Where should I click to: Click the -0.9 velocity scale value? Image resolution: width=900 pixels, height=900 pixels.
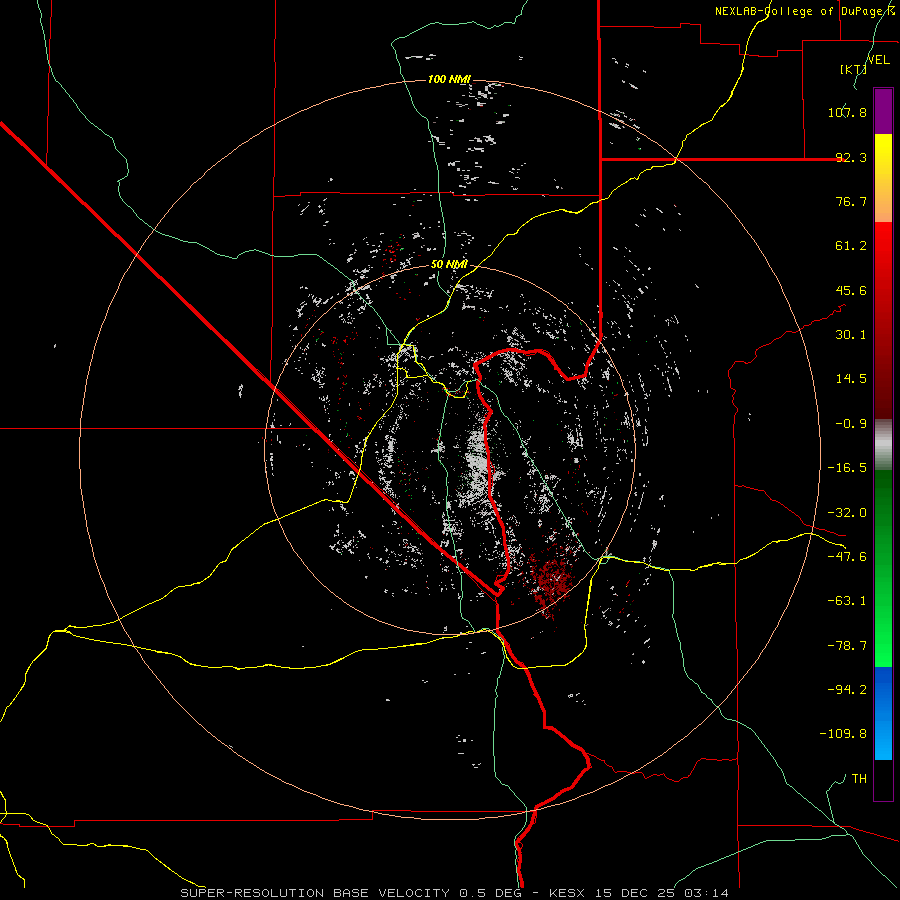point(851,424)
